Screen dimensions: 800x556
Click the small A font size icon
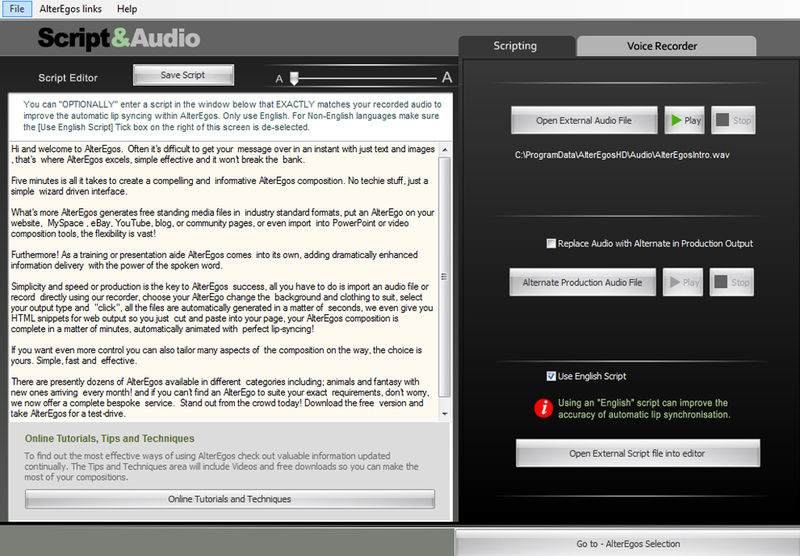coord(279,79)
